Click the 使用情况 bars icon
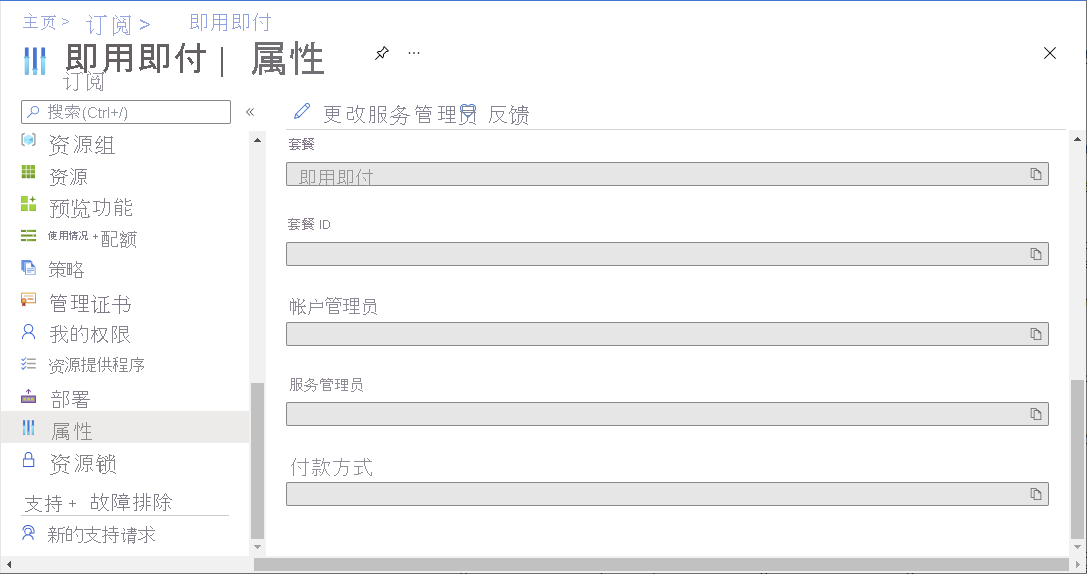The image size is (1087, 574). click(x=28, y=236)
